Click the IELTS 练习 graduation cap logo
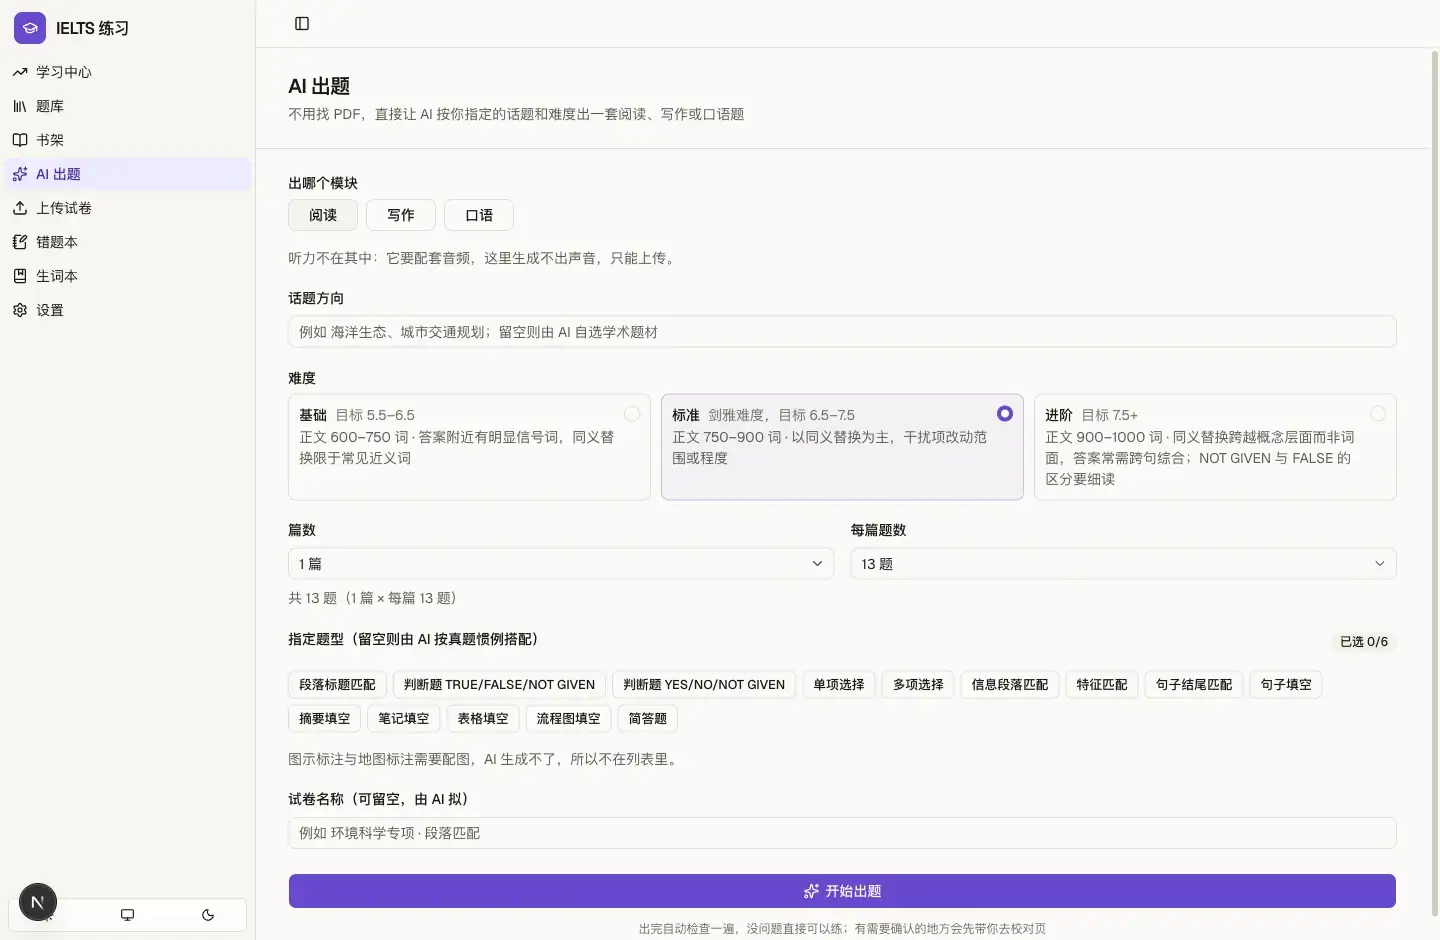This screenshot has height=940, width=1440. click(30, 28)
